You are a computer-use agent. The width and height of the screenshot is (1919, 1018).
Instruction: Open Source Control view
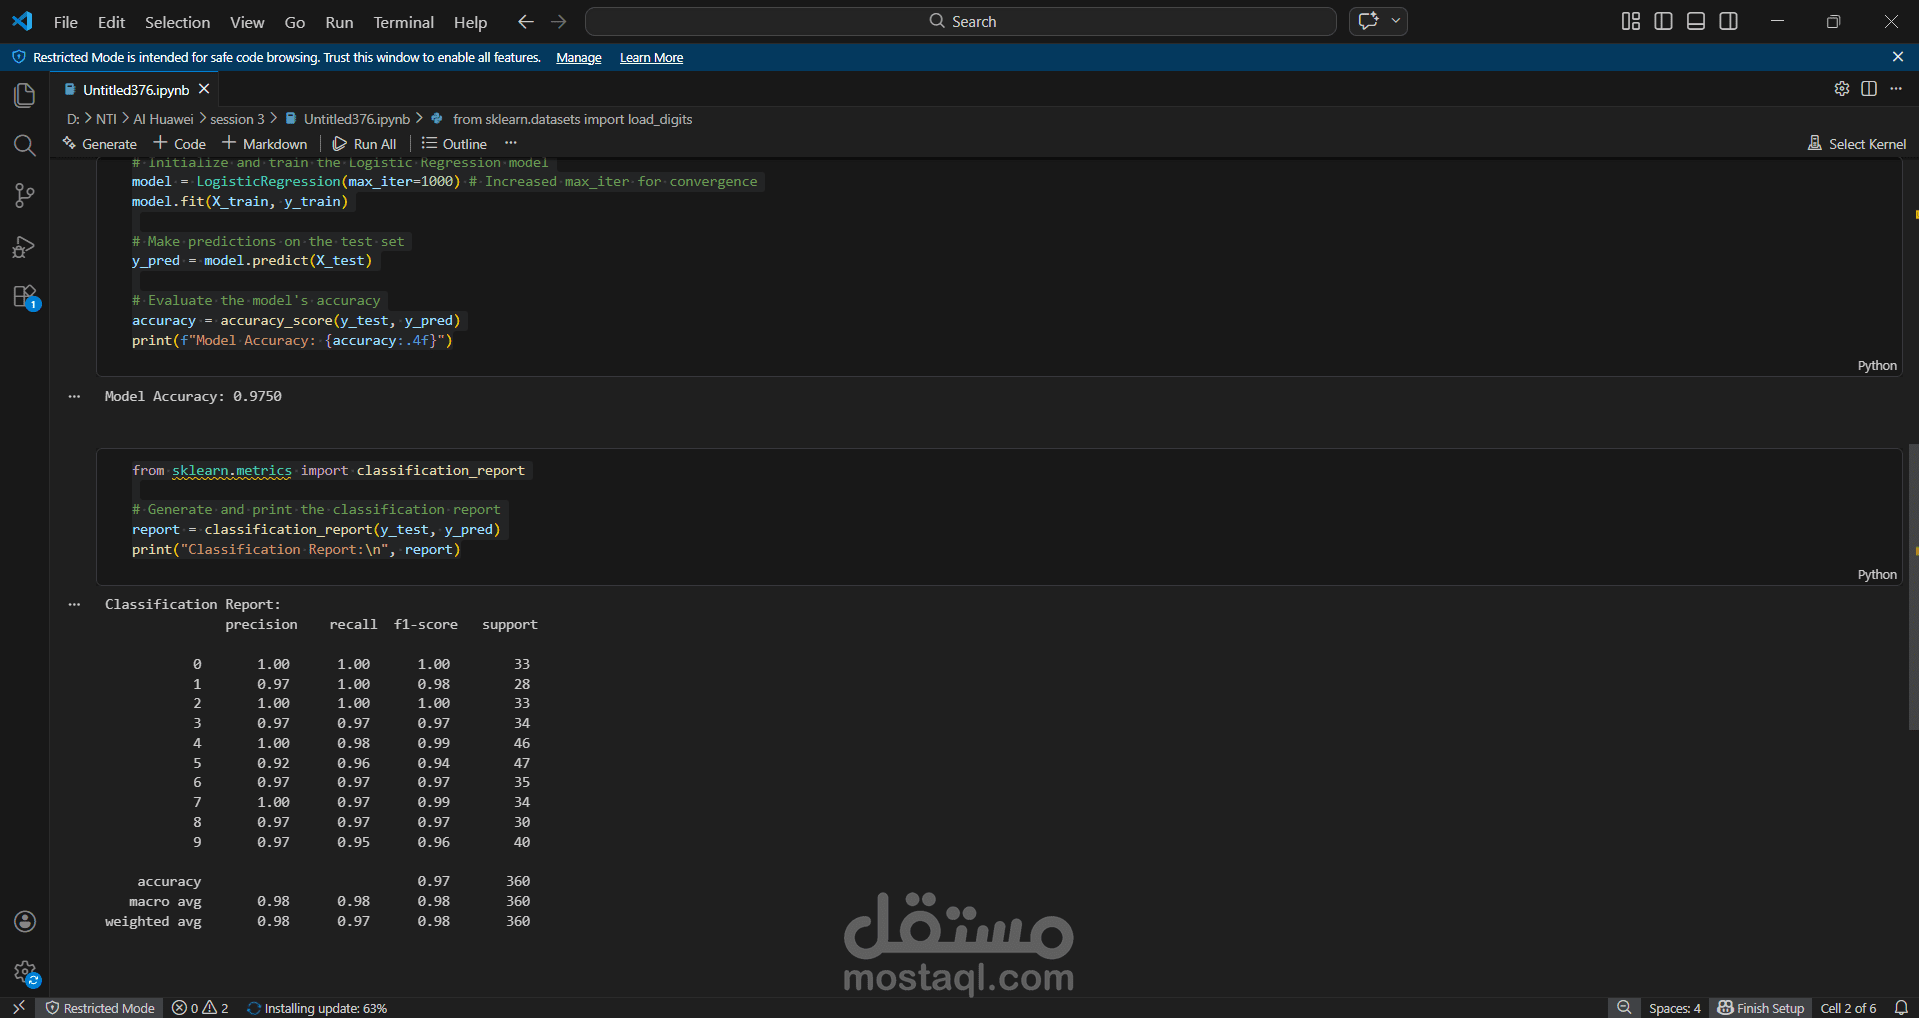click(x=24, y=196)
